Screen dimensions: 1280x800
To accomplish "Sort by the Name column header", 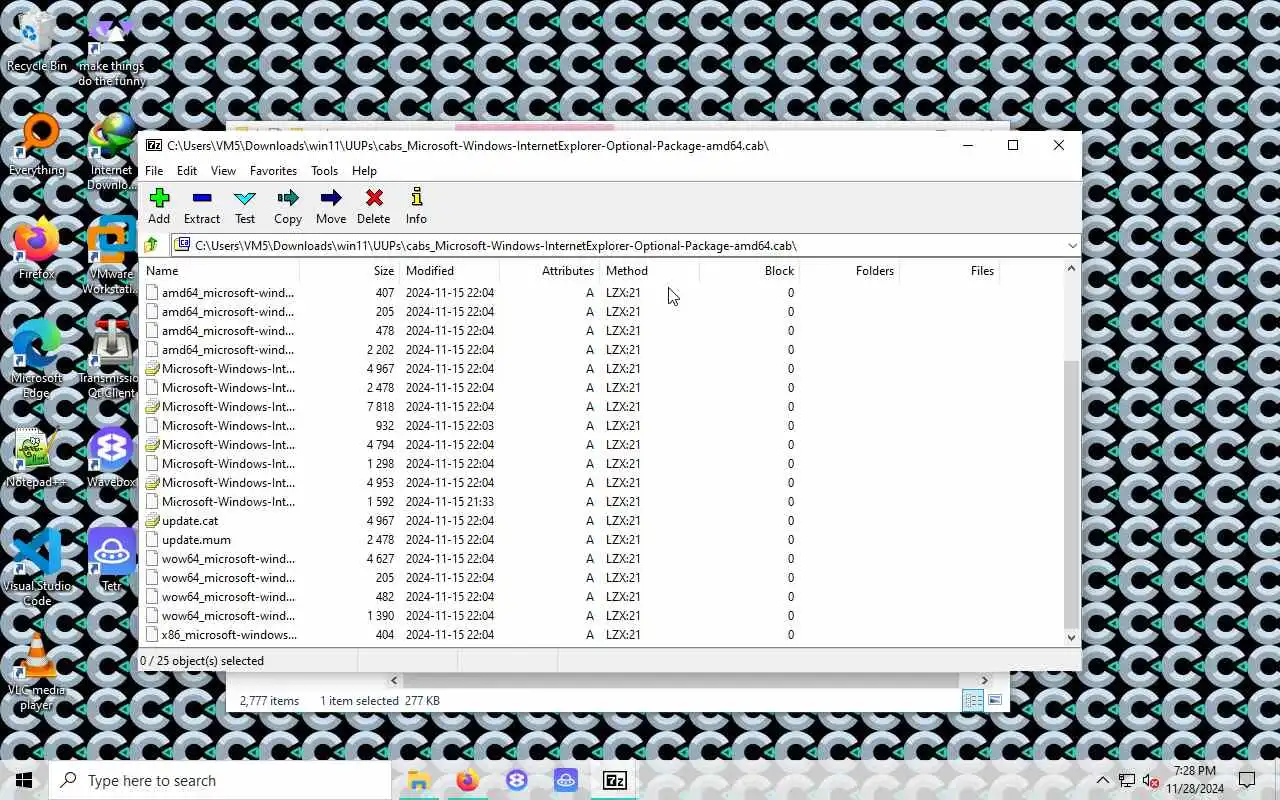I will coord(220,271).
